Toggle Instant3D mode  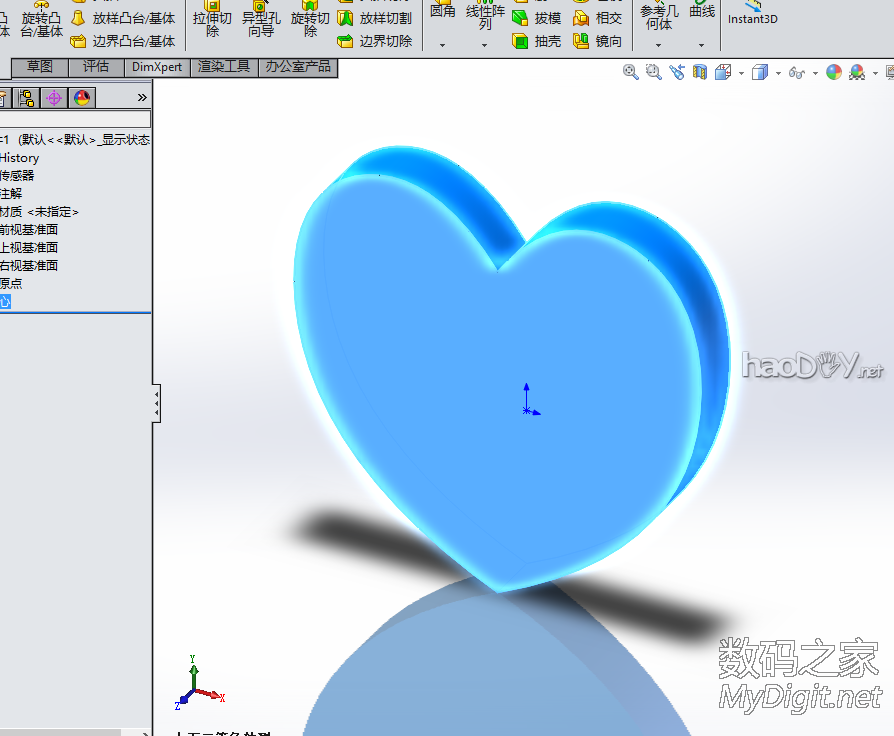(x=752, y=14)
